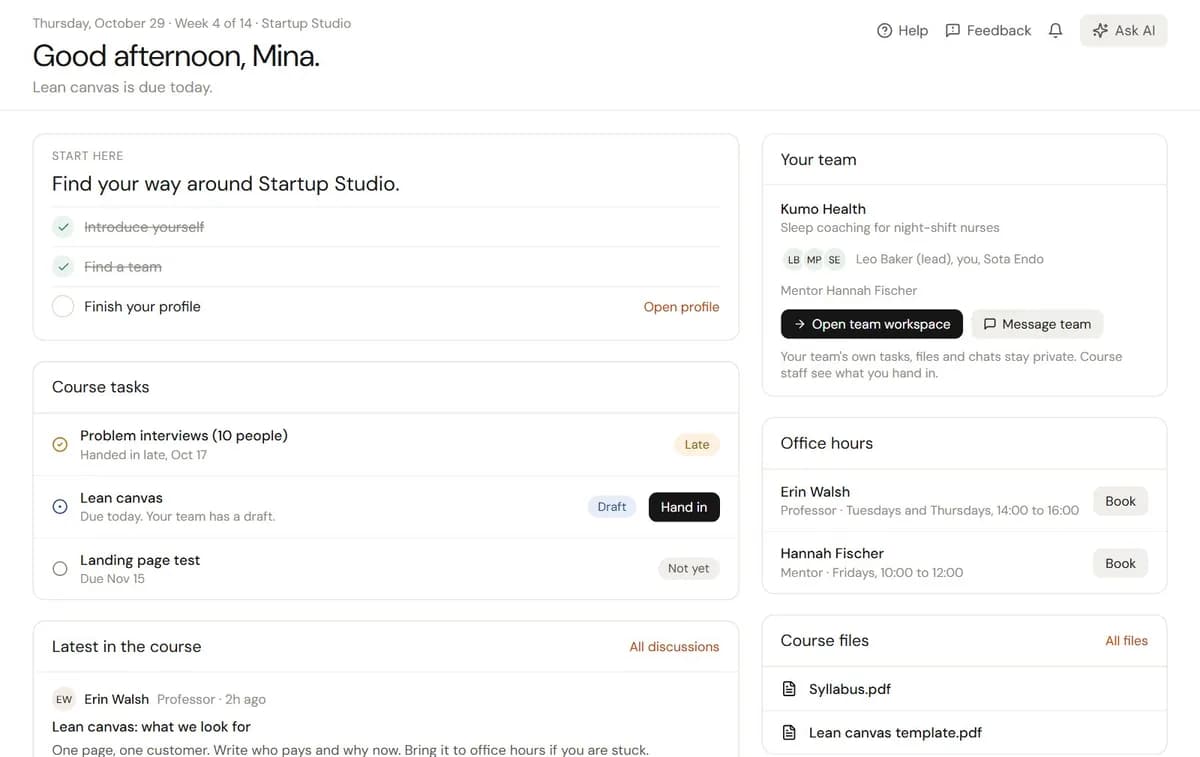Launch the Ask AI assistant
This screenshot has height=757, width=1200.
pyautogui.click(x=1123, y=31)
